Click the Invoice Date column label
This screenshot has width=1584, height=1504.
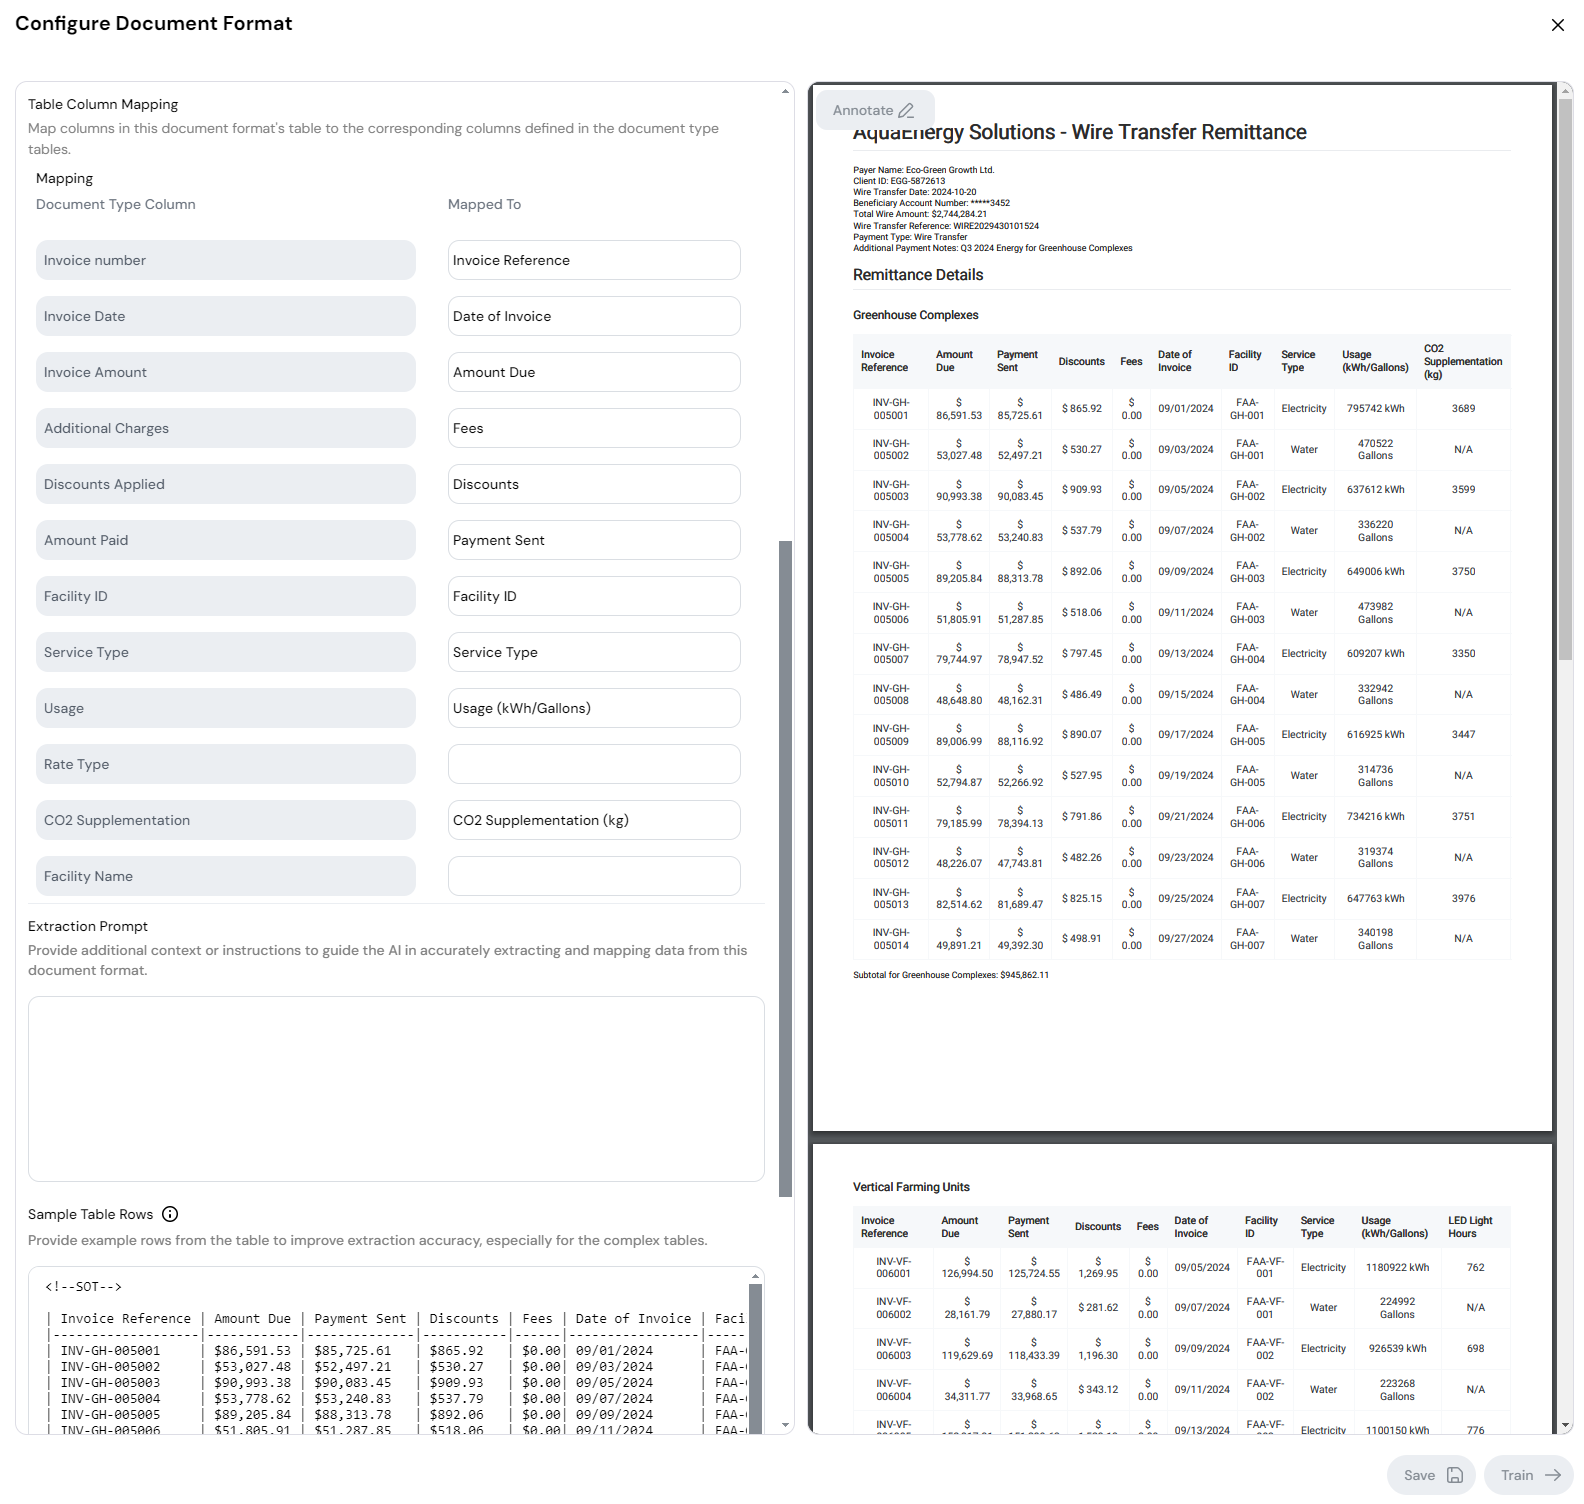point(226,316)
